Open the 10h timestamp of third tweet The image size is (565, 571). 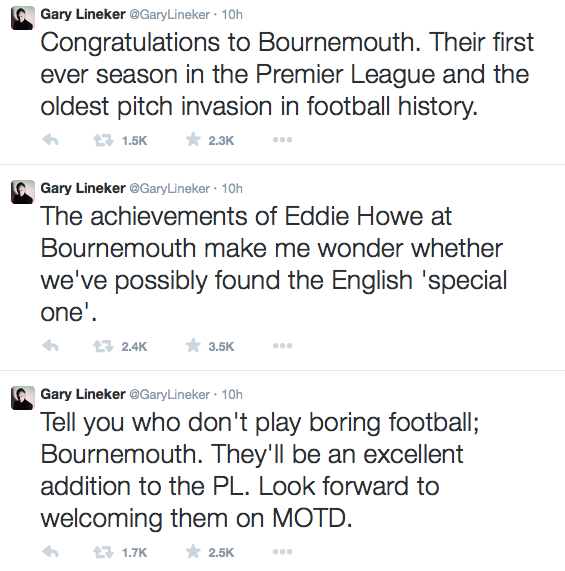(x=232, y=394)
